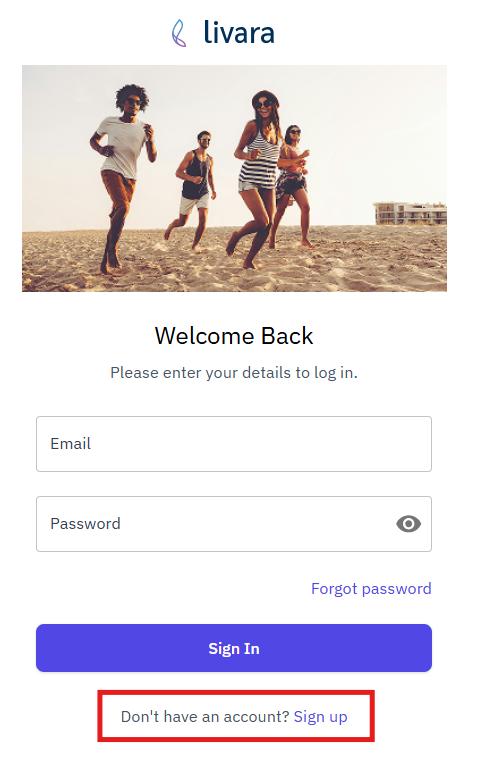
Task: Click the Email placeholder label
Action: pyautogui.click(x=71, y=444)
